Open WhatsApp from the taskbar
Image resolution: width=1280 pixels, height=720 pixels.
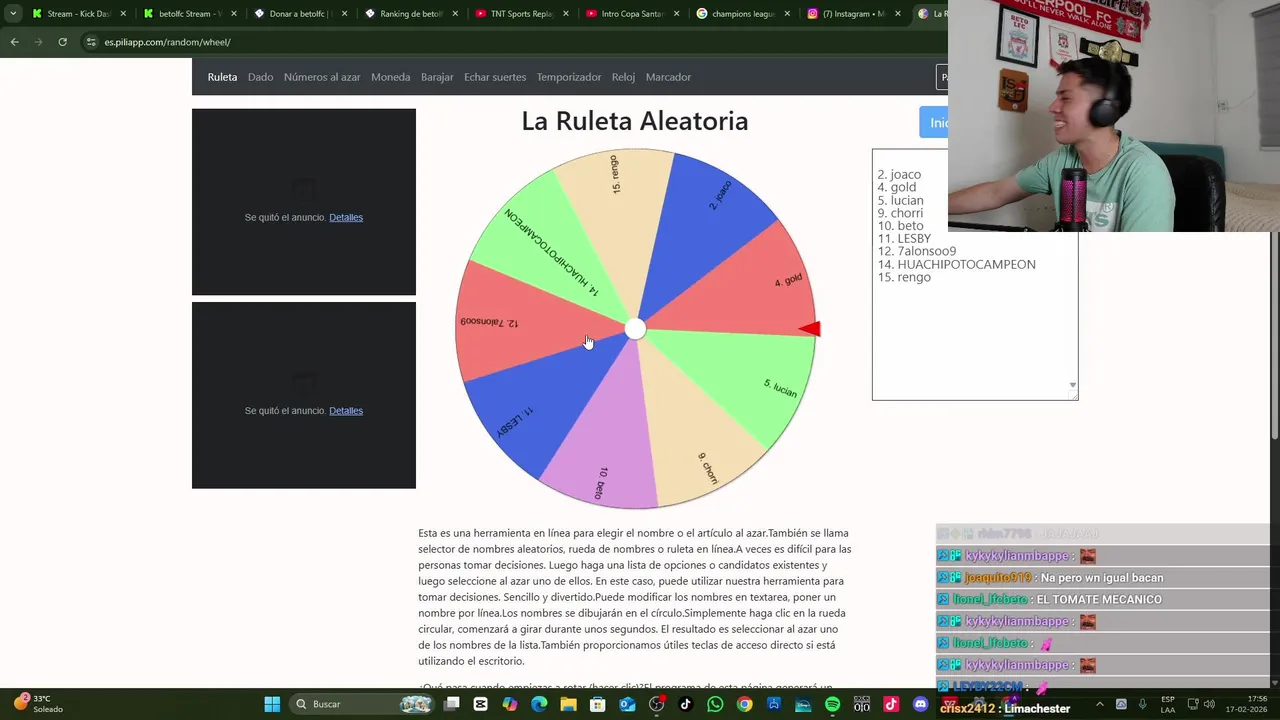715,704
